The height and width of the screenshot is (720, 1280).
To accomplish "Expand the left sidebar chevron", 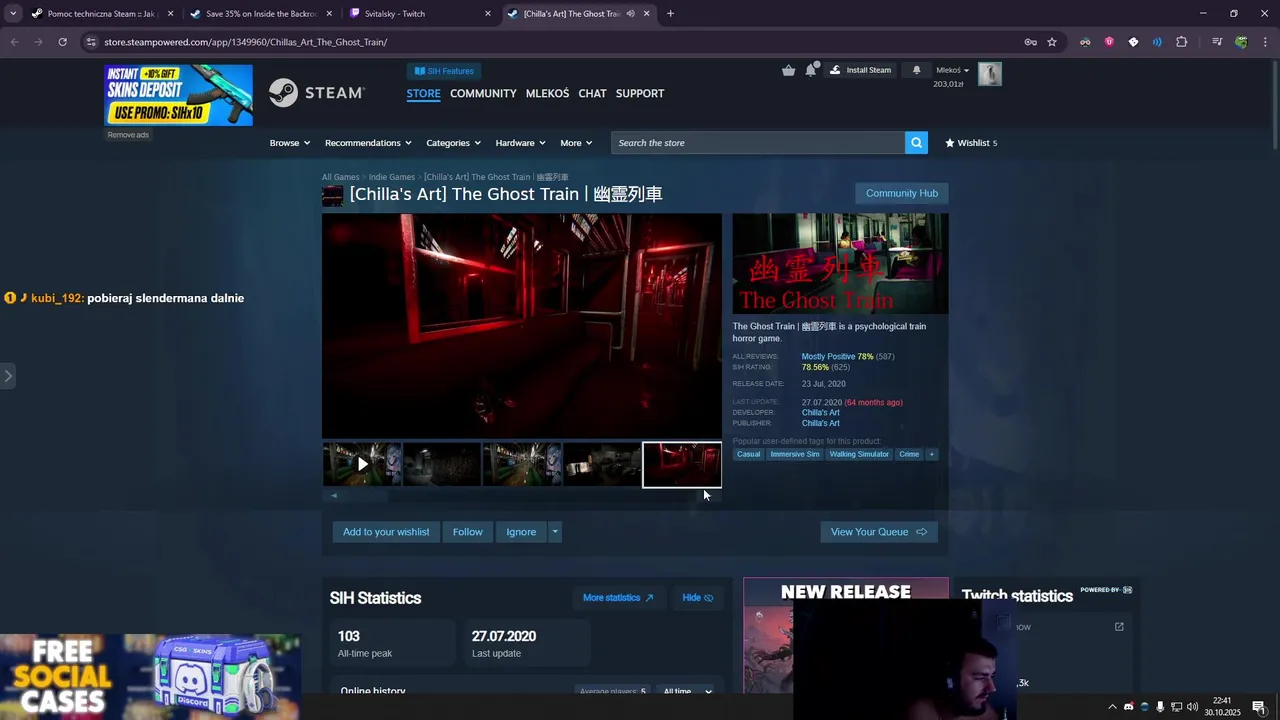I will tap(8, 376).
